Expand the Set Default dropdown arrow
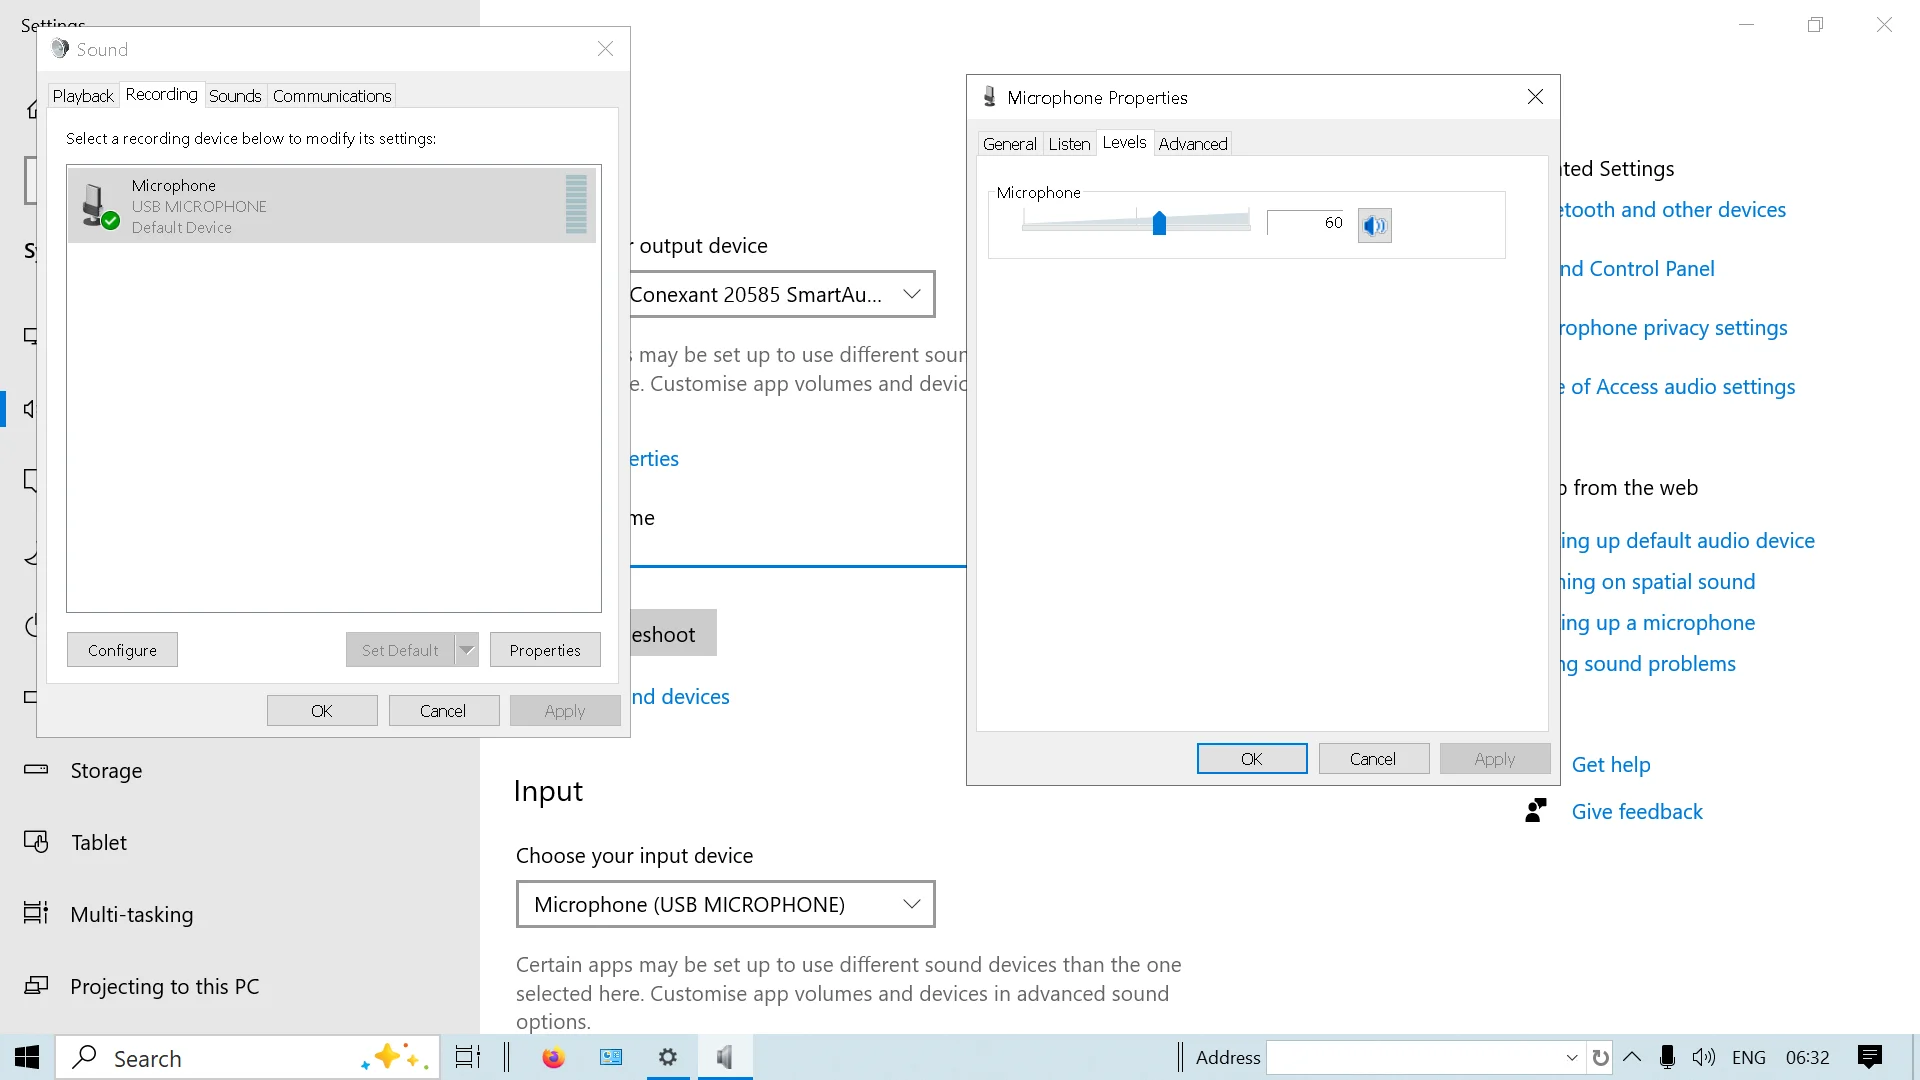Image resolution: width=1920 pixels, height=1080 pixels. point(467,650)
